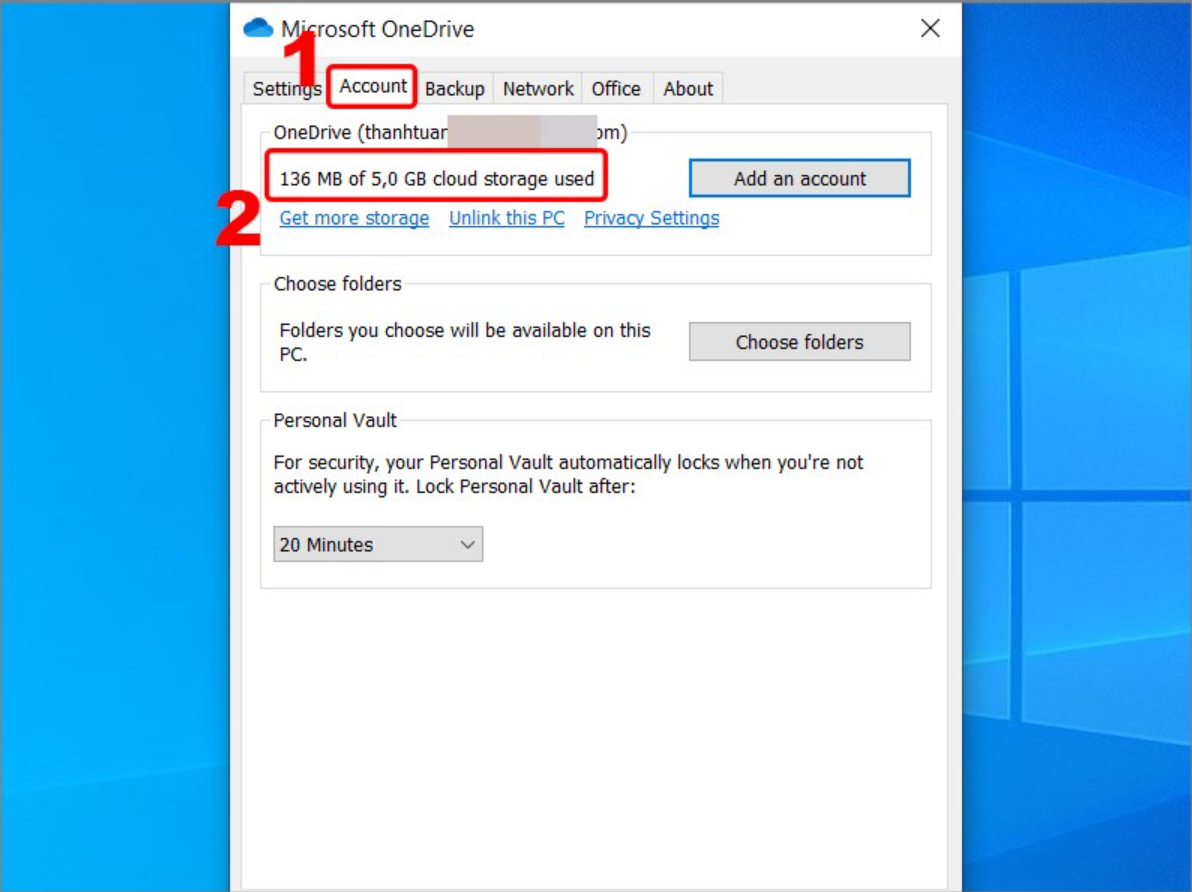
Task: Click the 'OneDrive (thanhtuan…)' account group label
Action: pos(451,132)
